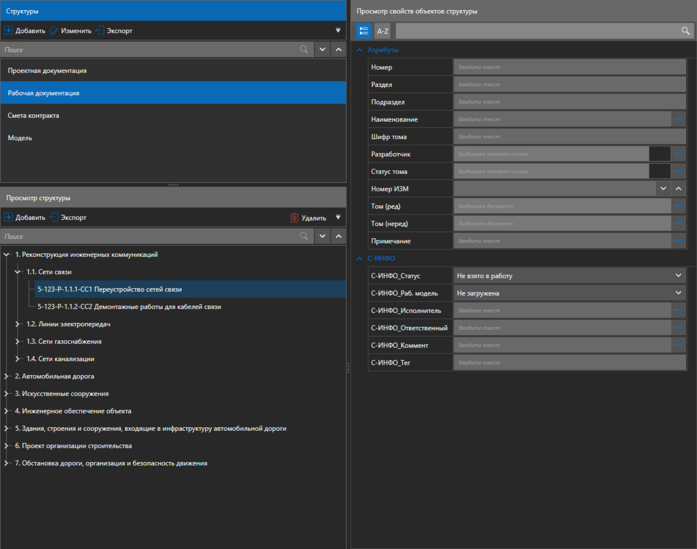697x549 pixels.
Task: Open the ellipsis button for Наименование field
Action: click(x=679, y=120)
